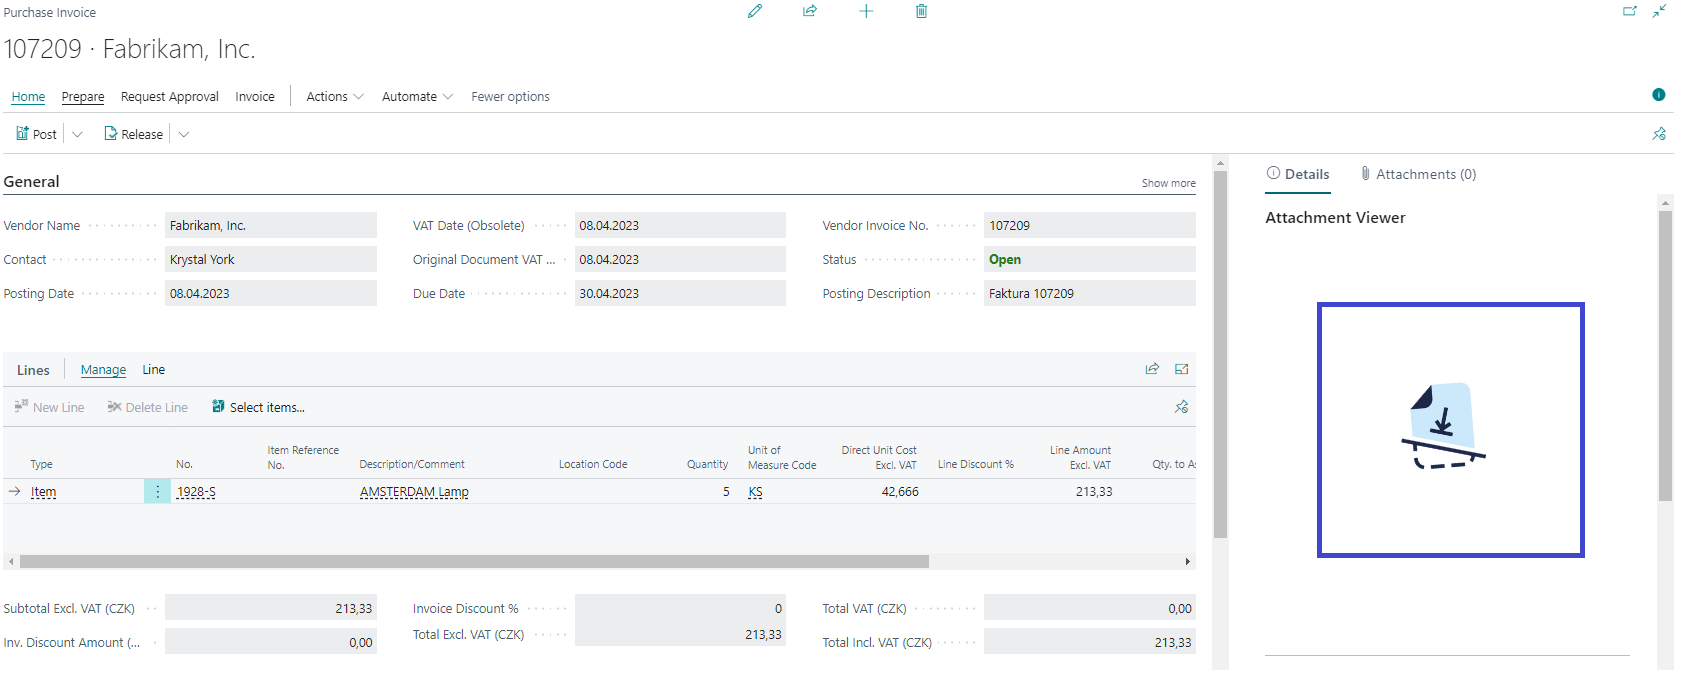The width and height of the screenshot is (1684, 686).
Task: Open three-dot menu on Item row
Action: pyautogui.click(x=157, y=492)
